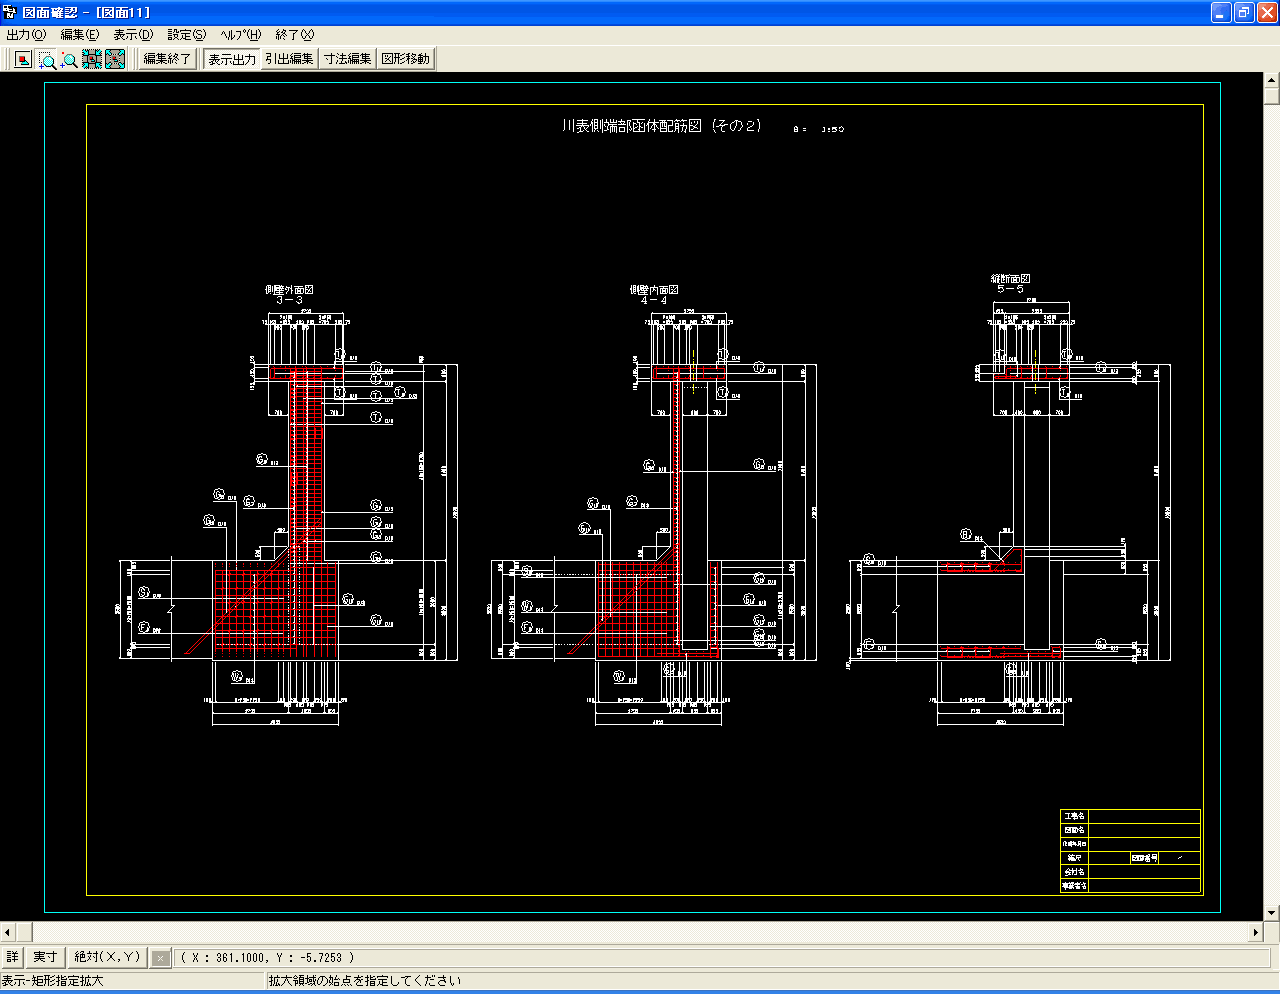The image size is (1280, 994).
Task: Click the 絶対(X,Y) coordinate mode button
Action: point(109,957)
